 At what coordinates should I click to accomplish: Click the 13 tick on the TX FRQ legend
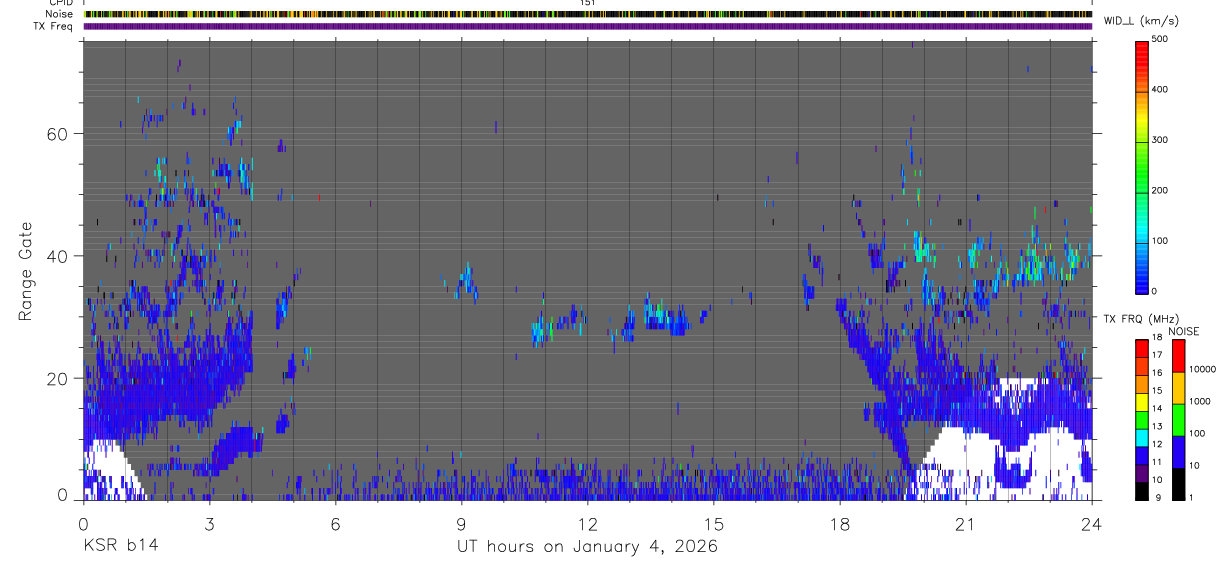(x=1157, y=426)
